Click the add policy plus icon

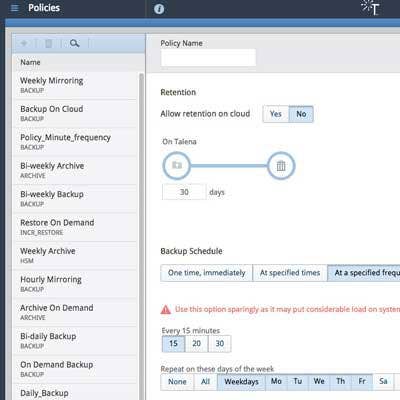[x=24, y=43]
